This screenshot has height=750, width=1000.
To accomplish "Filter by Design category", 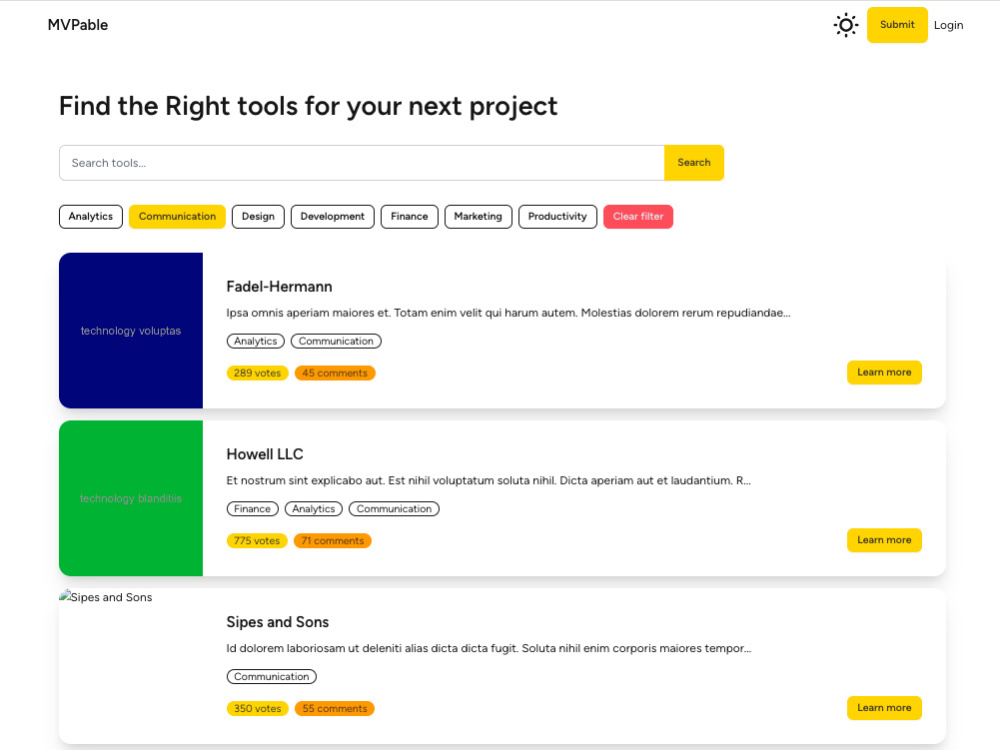I will pos(258,216).
